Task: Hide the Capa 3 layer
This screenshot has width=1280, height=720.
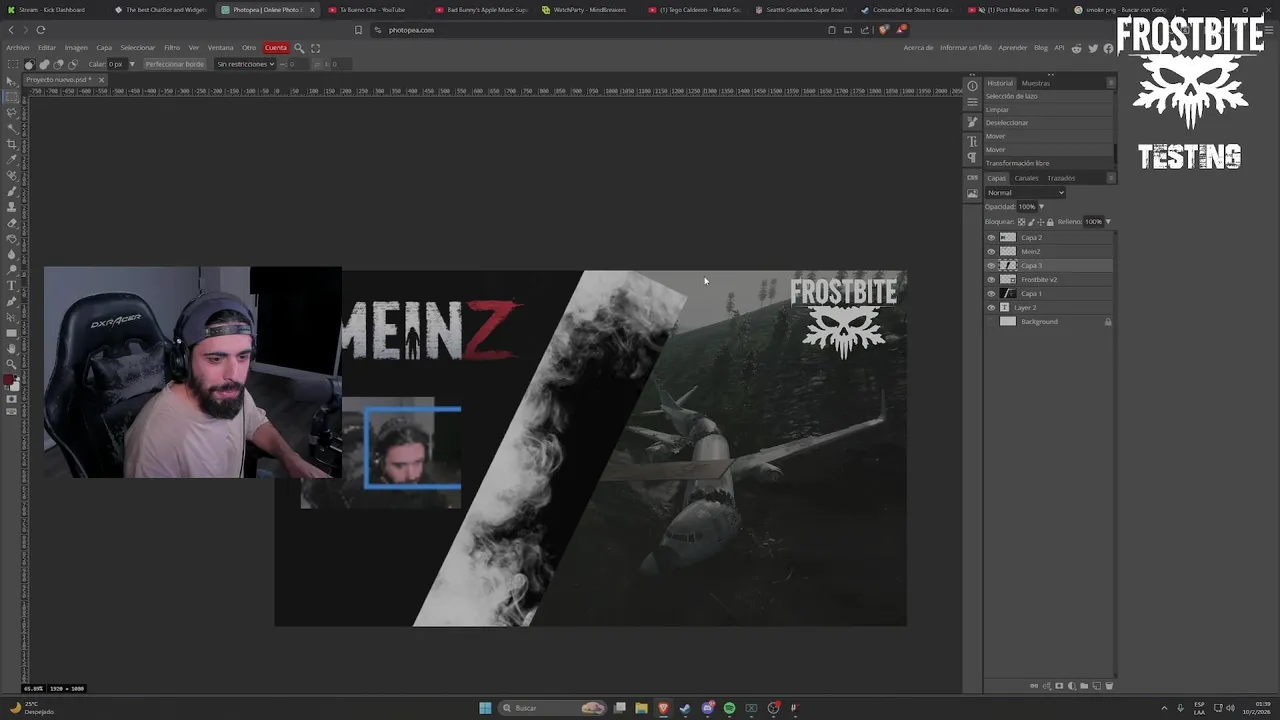Action: coord(991,265)
